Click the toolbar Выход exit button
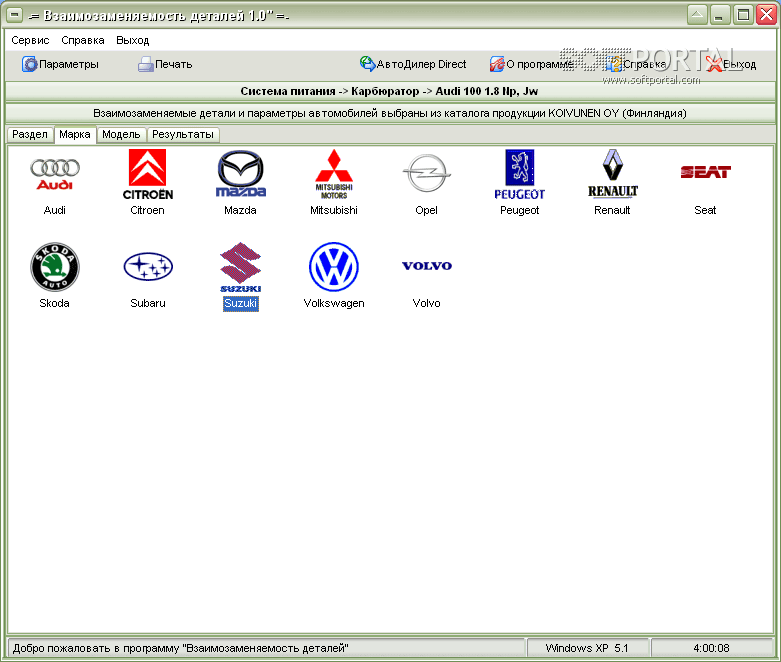 (731, 64)
